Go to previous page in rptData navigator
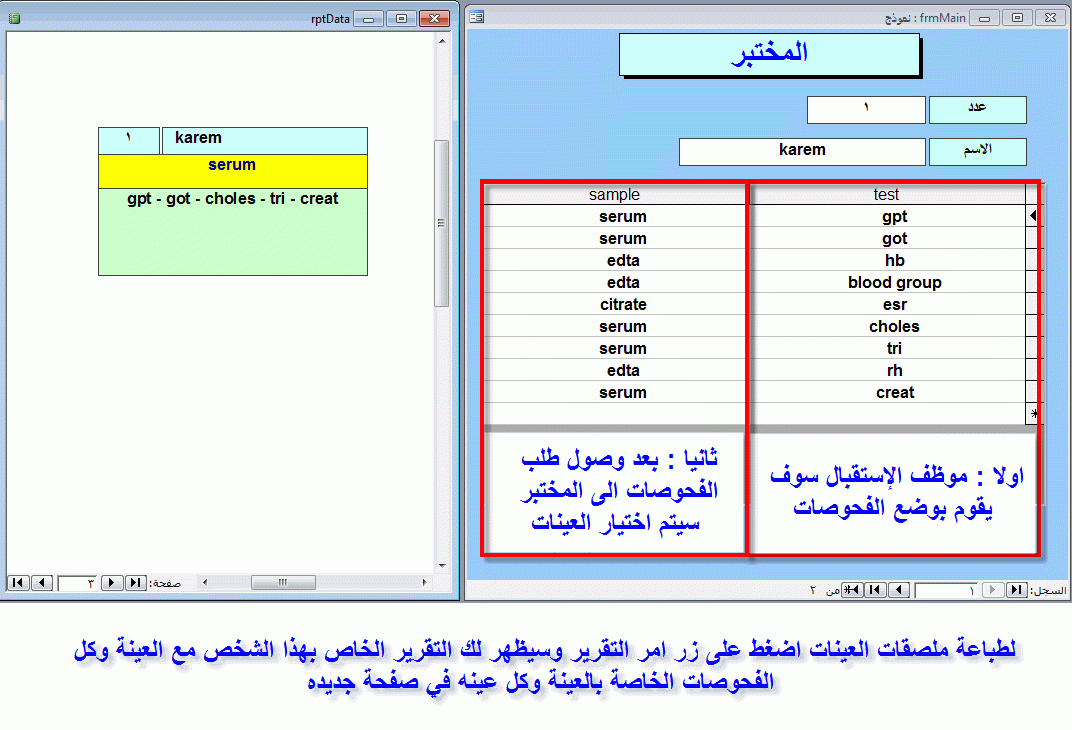This screenshot has width=1072, height=730. (x=42, y=582)
